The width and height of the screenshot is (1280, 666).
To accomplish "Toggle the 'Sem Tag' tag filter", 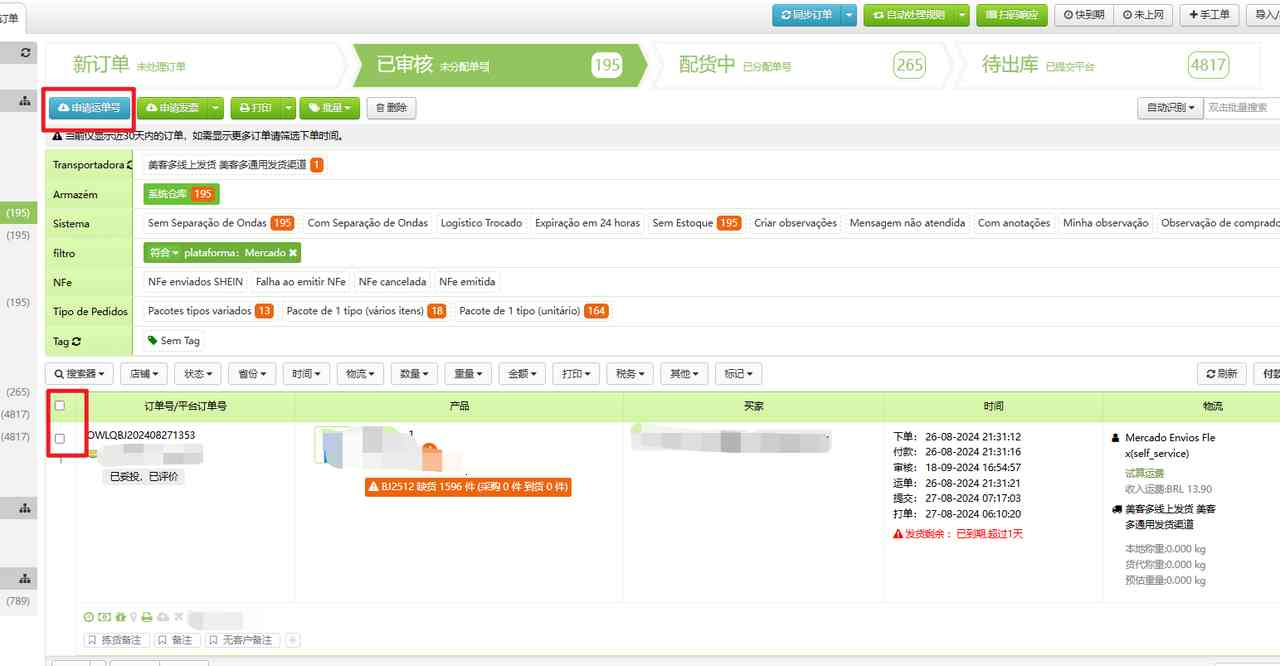I will click(x=173, y=341).
